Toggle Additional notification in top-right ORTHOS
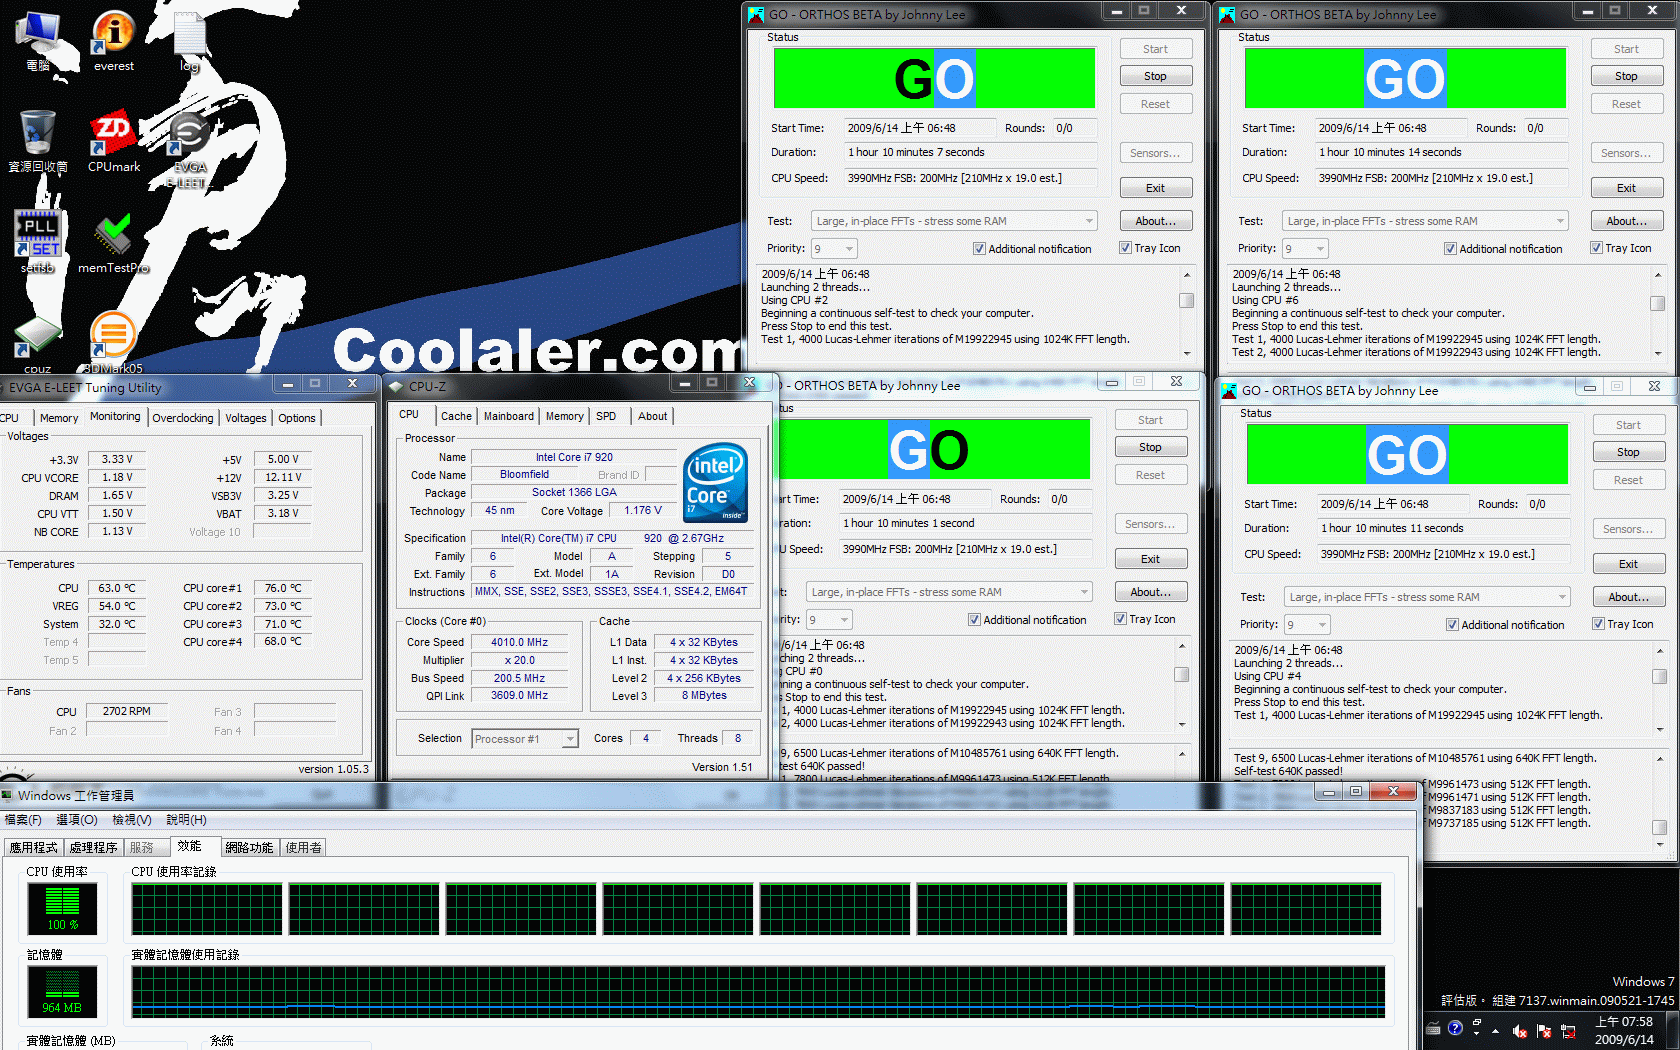 (x=1450, y=249)
